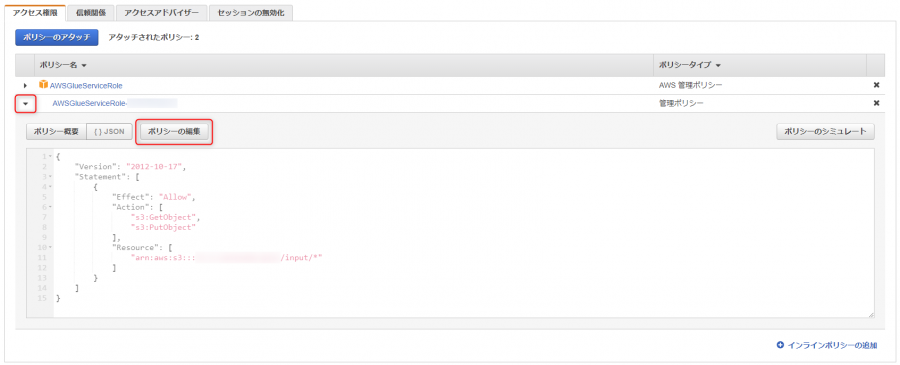
Task: Fold the Statement array at line 3
Action: coord(51,176)
